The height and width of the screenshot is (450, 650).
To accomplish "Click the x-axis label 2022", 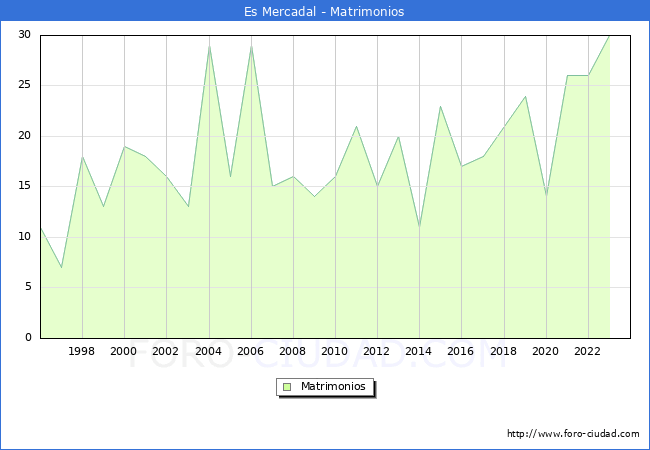I will pos(587,351).
